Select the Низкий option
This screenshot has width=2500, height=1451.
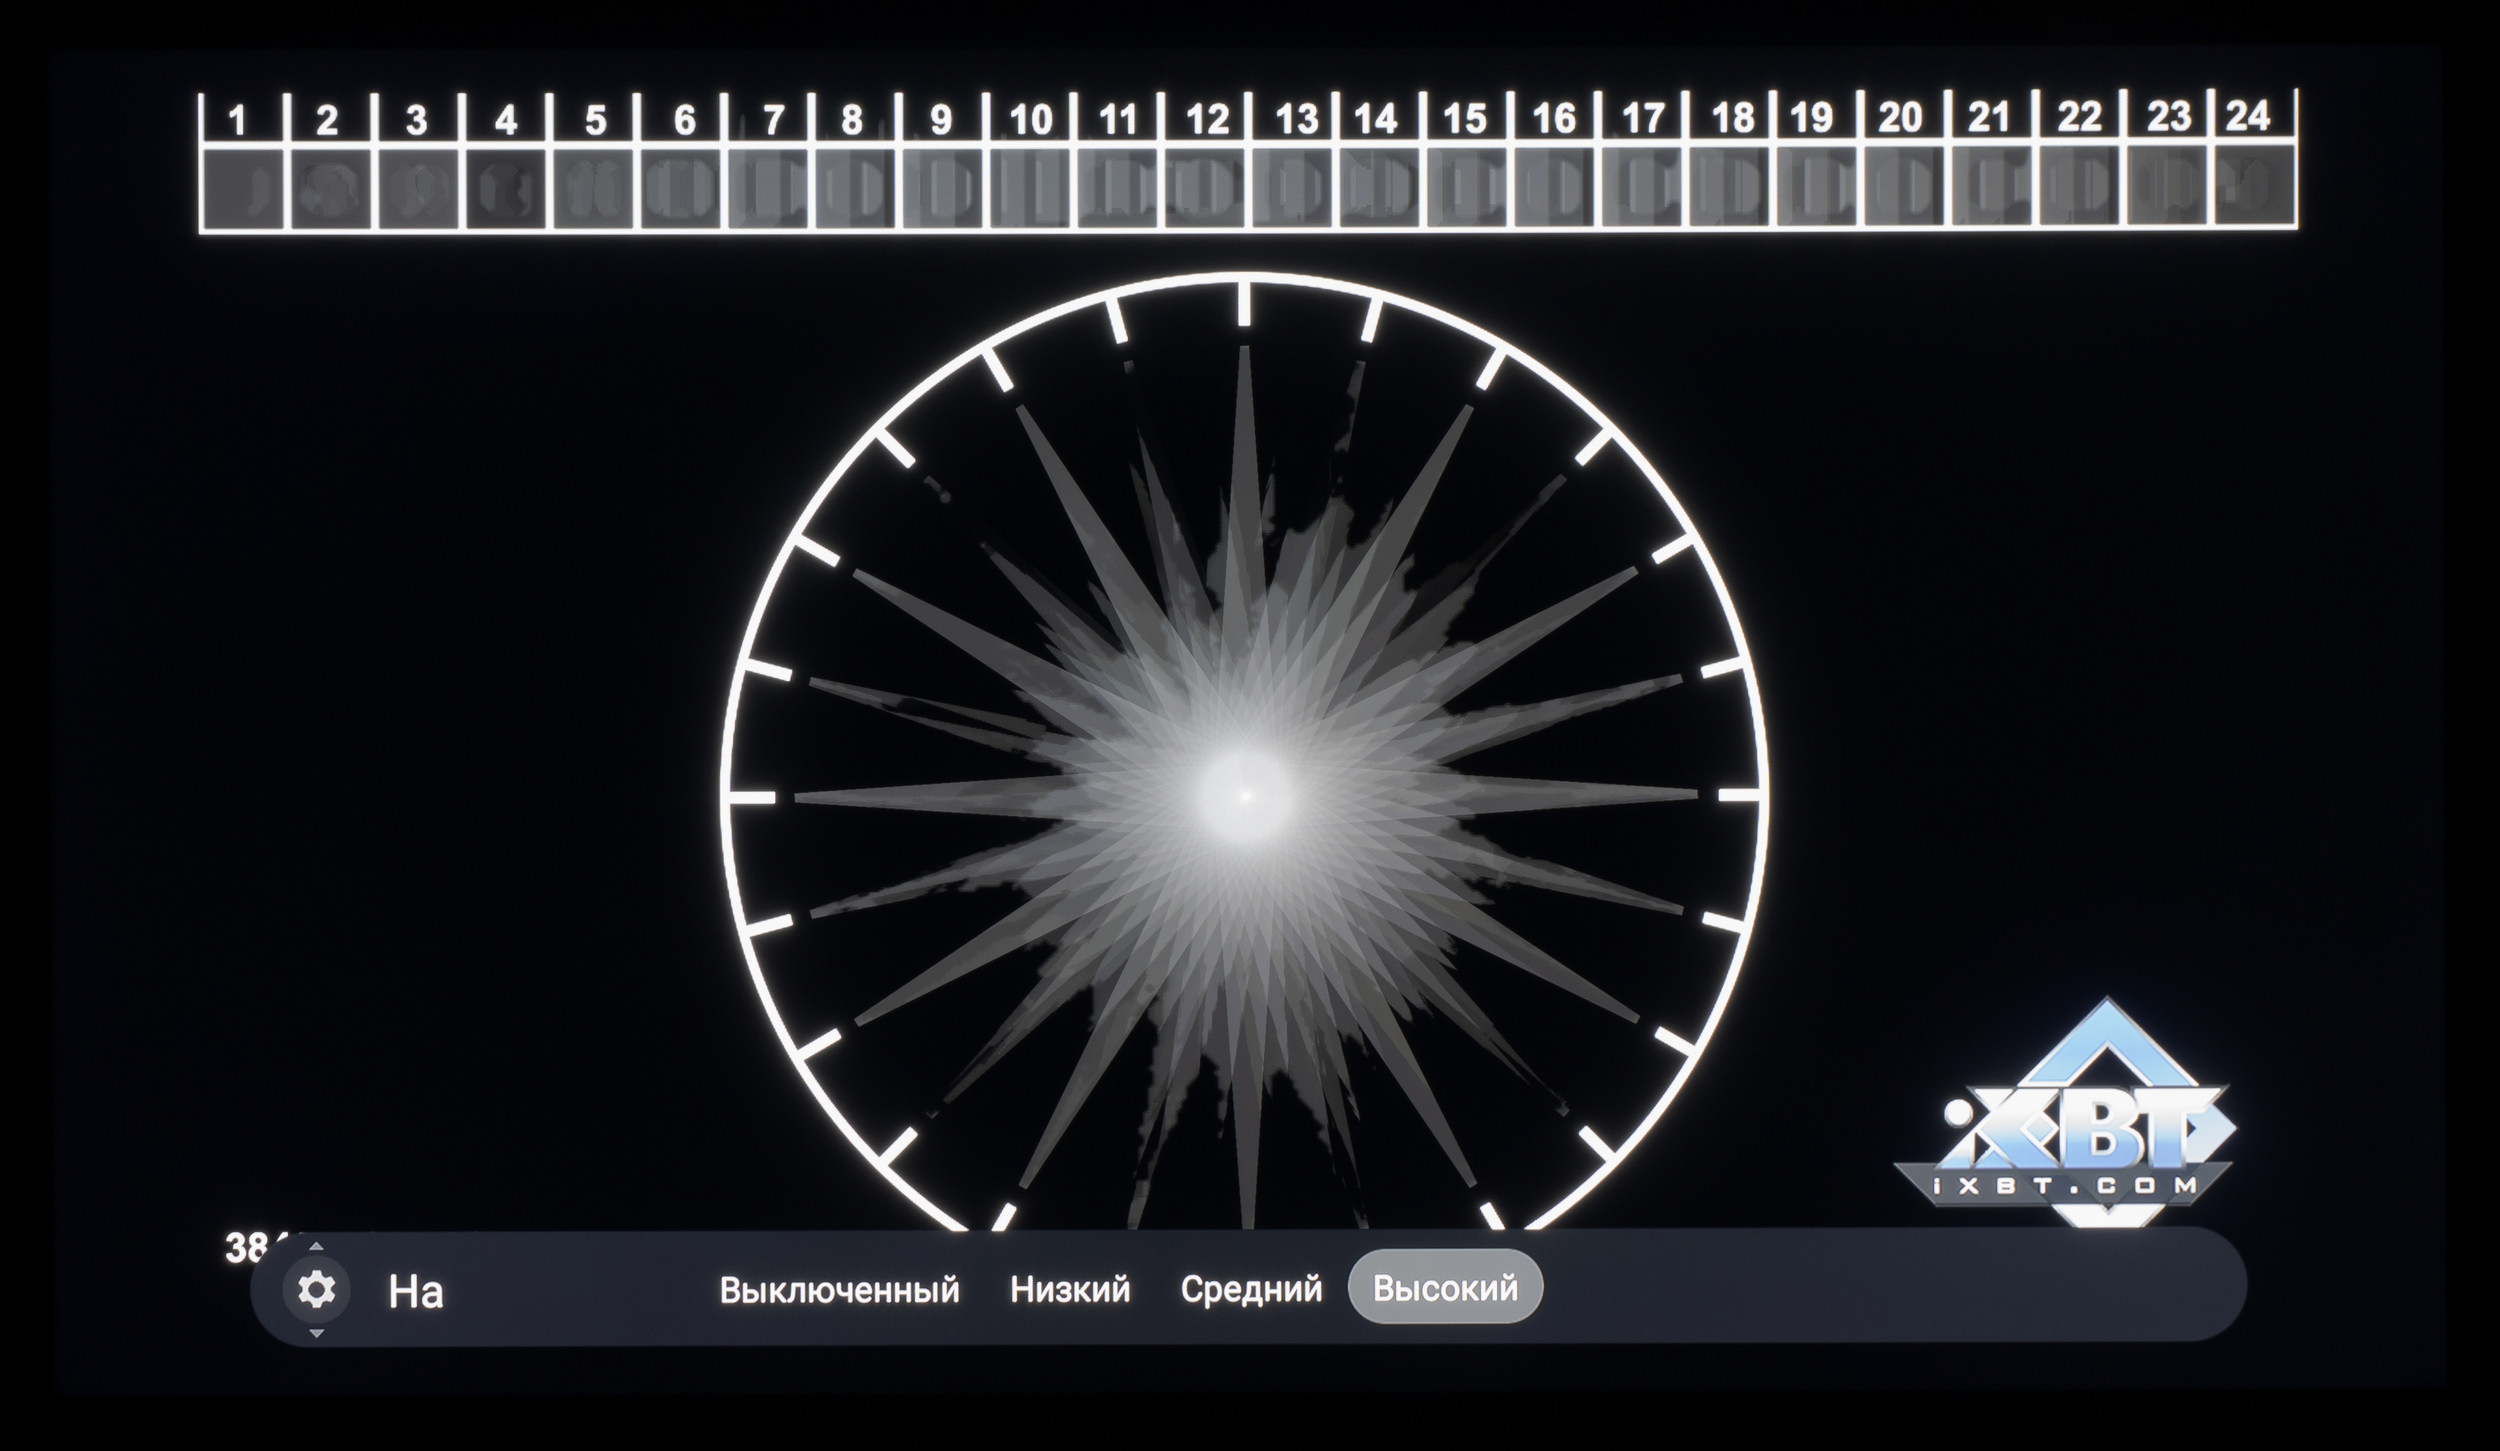pyautogui.click(x=1069, y=1289)
